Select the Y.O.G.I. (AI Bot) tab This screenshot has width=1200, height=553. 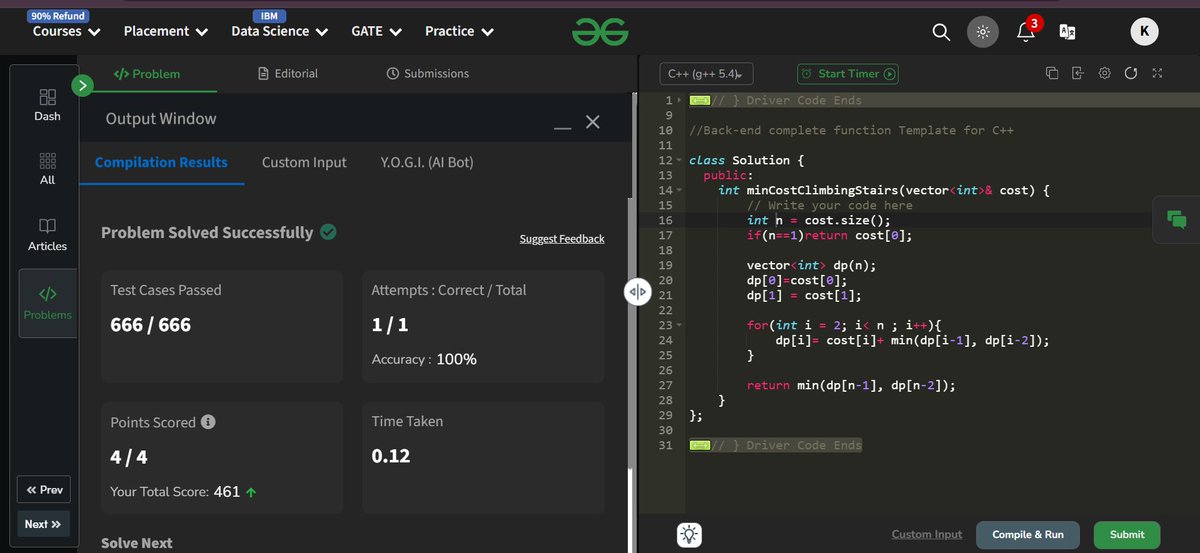pyautogui.click(x=427, y=162)
